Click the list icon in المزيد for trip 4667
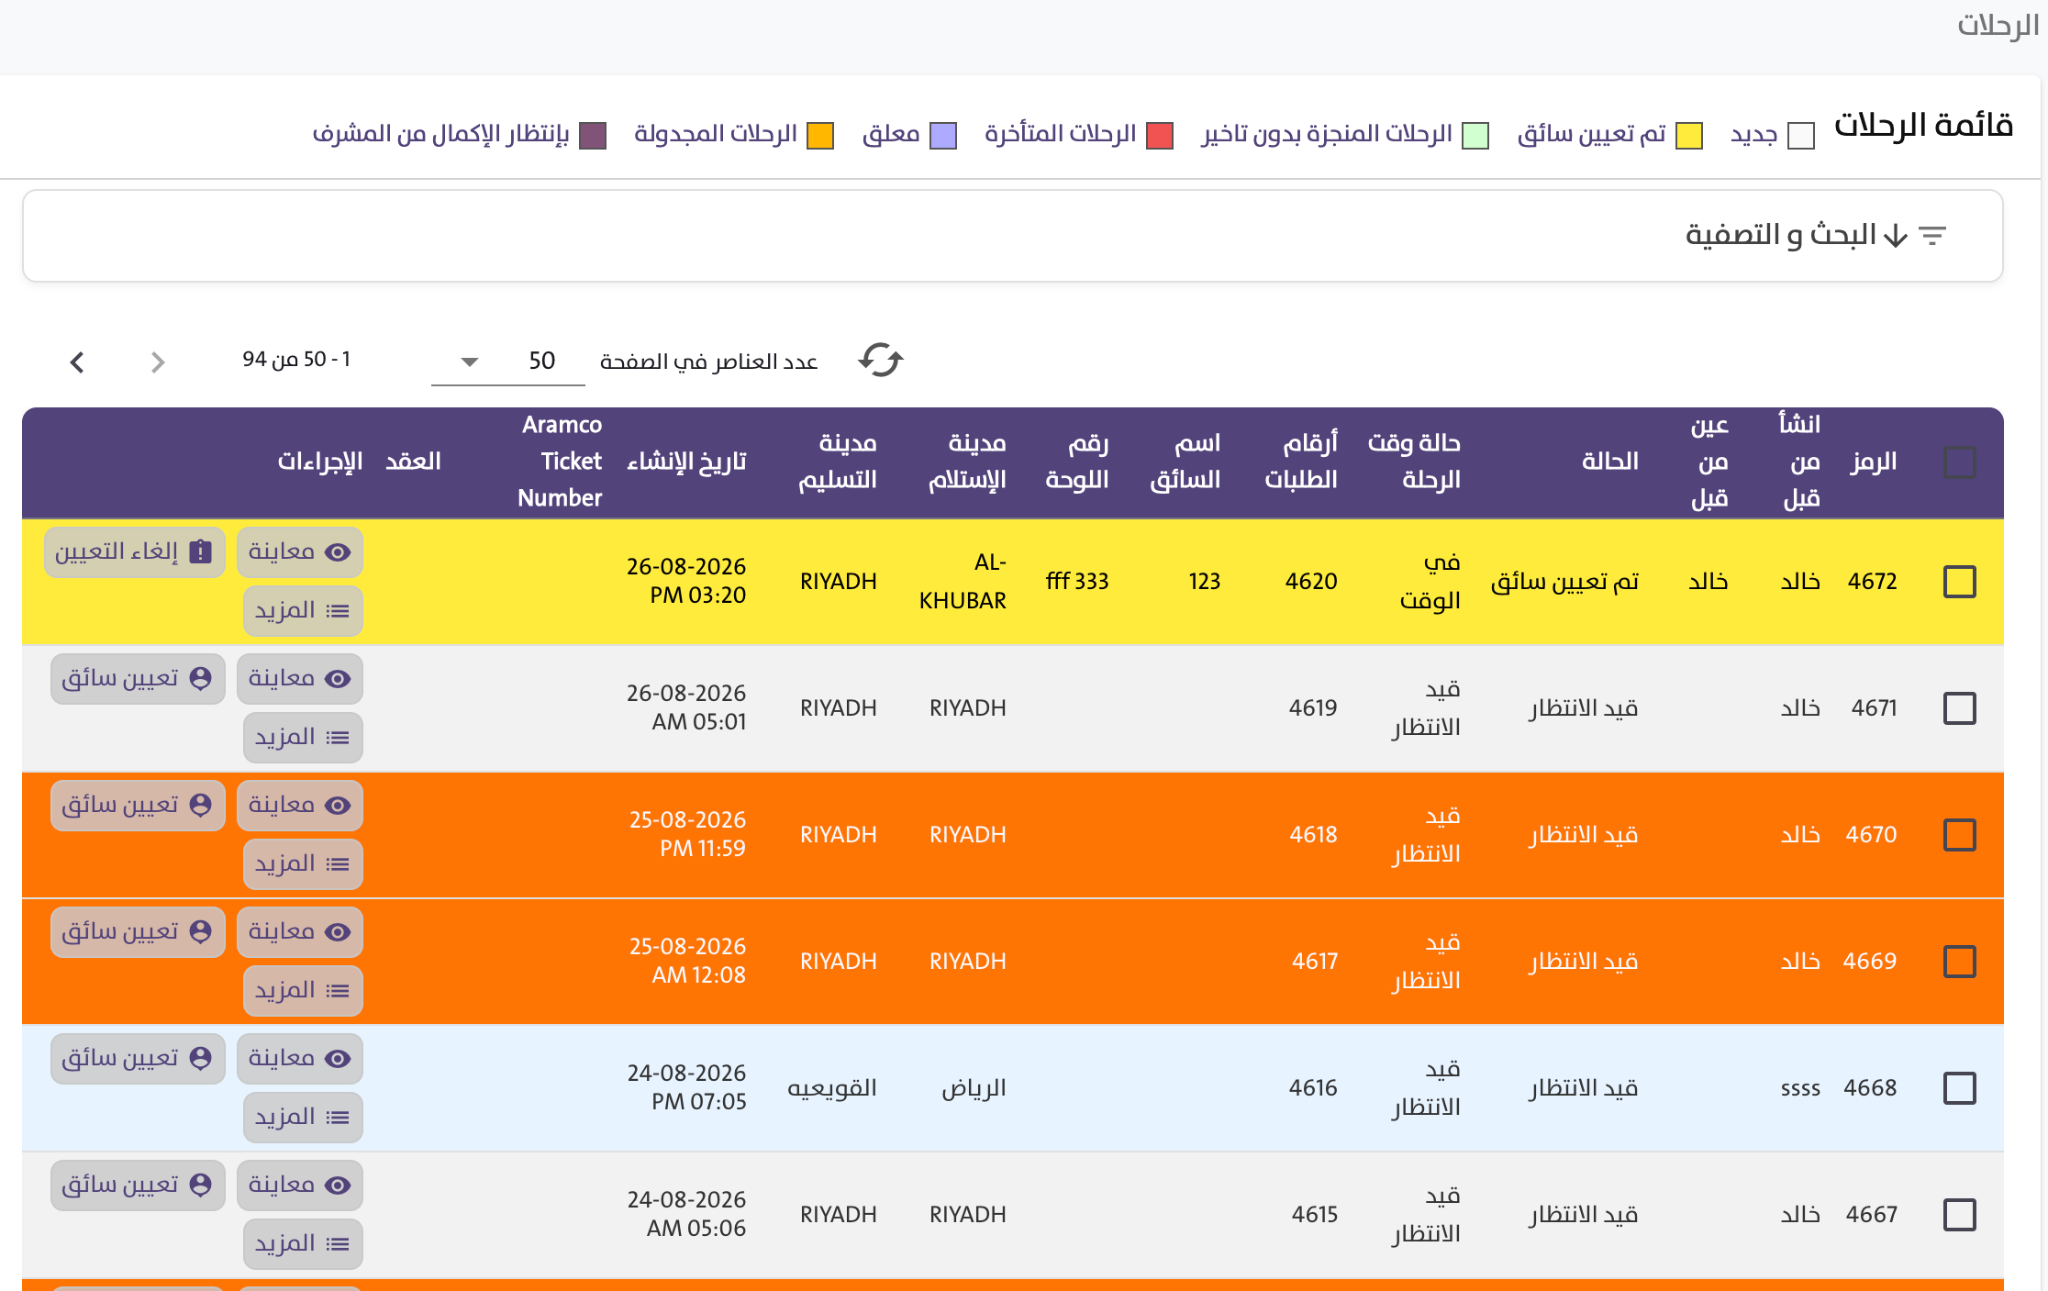The image size is (2048, 1291). click(338, 1244)
